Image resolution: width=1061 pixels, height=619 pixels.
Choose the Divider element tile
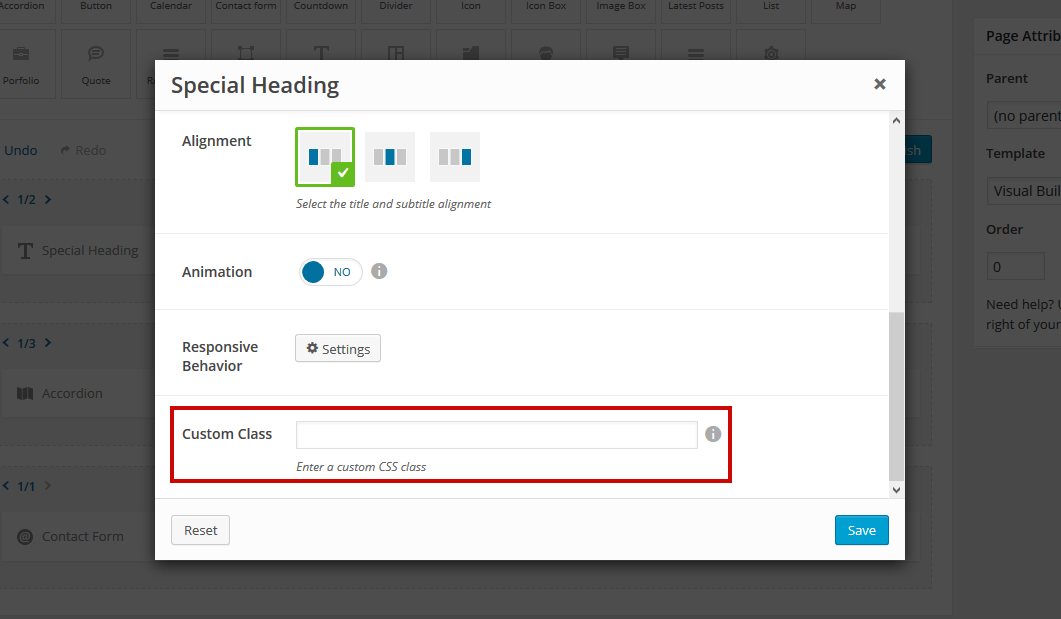tap(396, 10)
